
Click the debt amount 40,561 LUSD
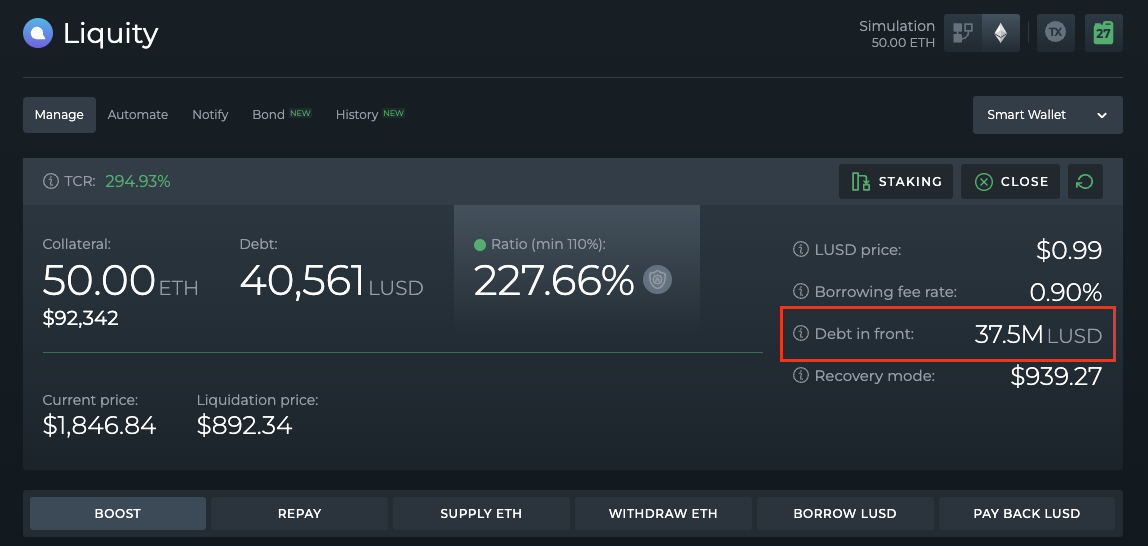[x=332, y=280]
